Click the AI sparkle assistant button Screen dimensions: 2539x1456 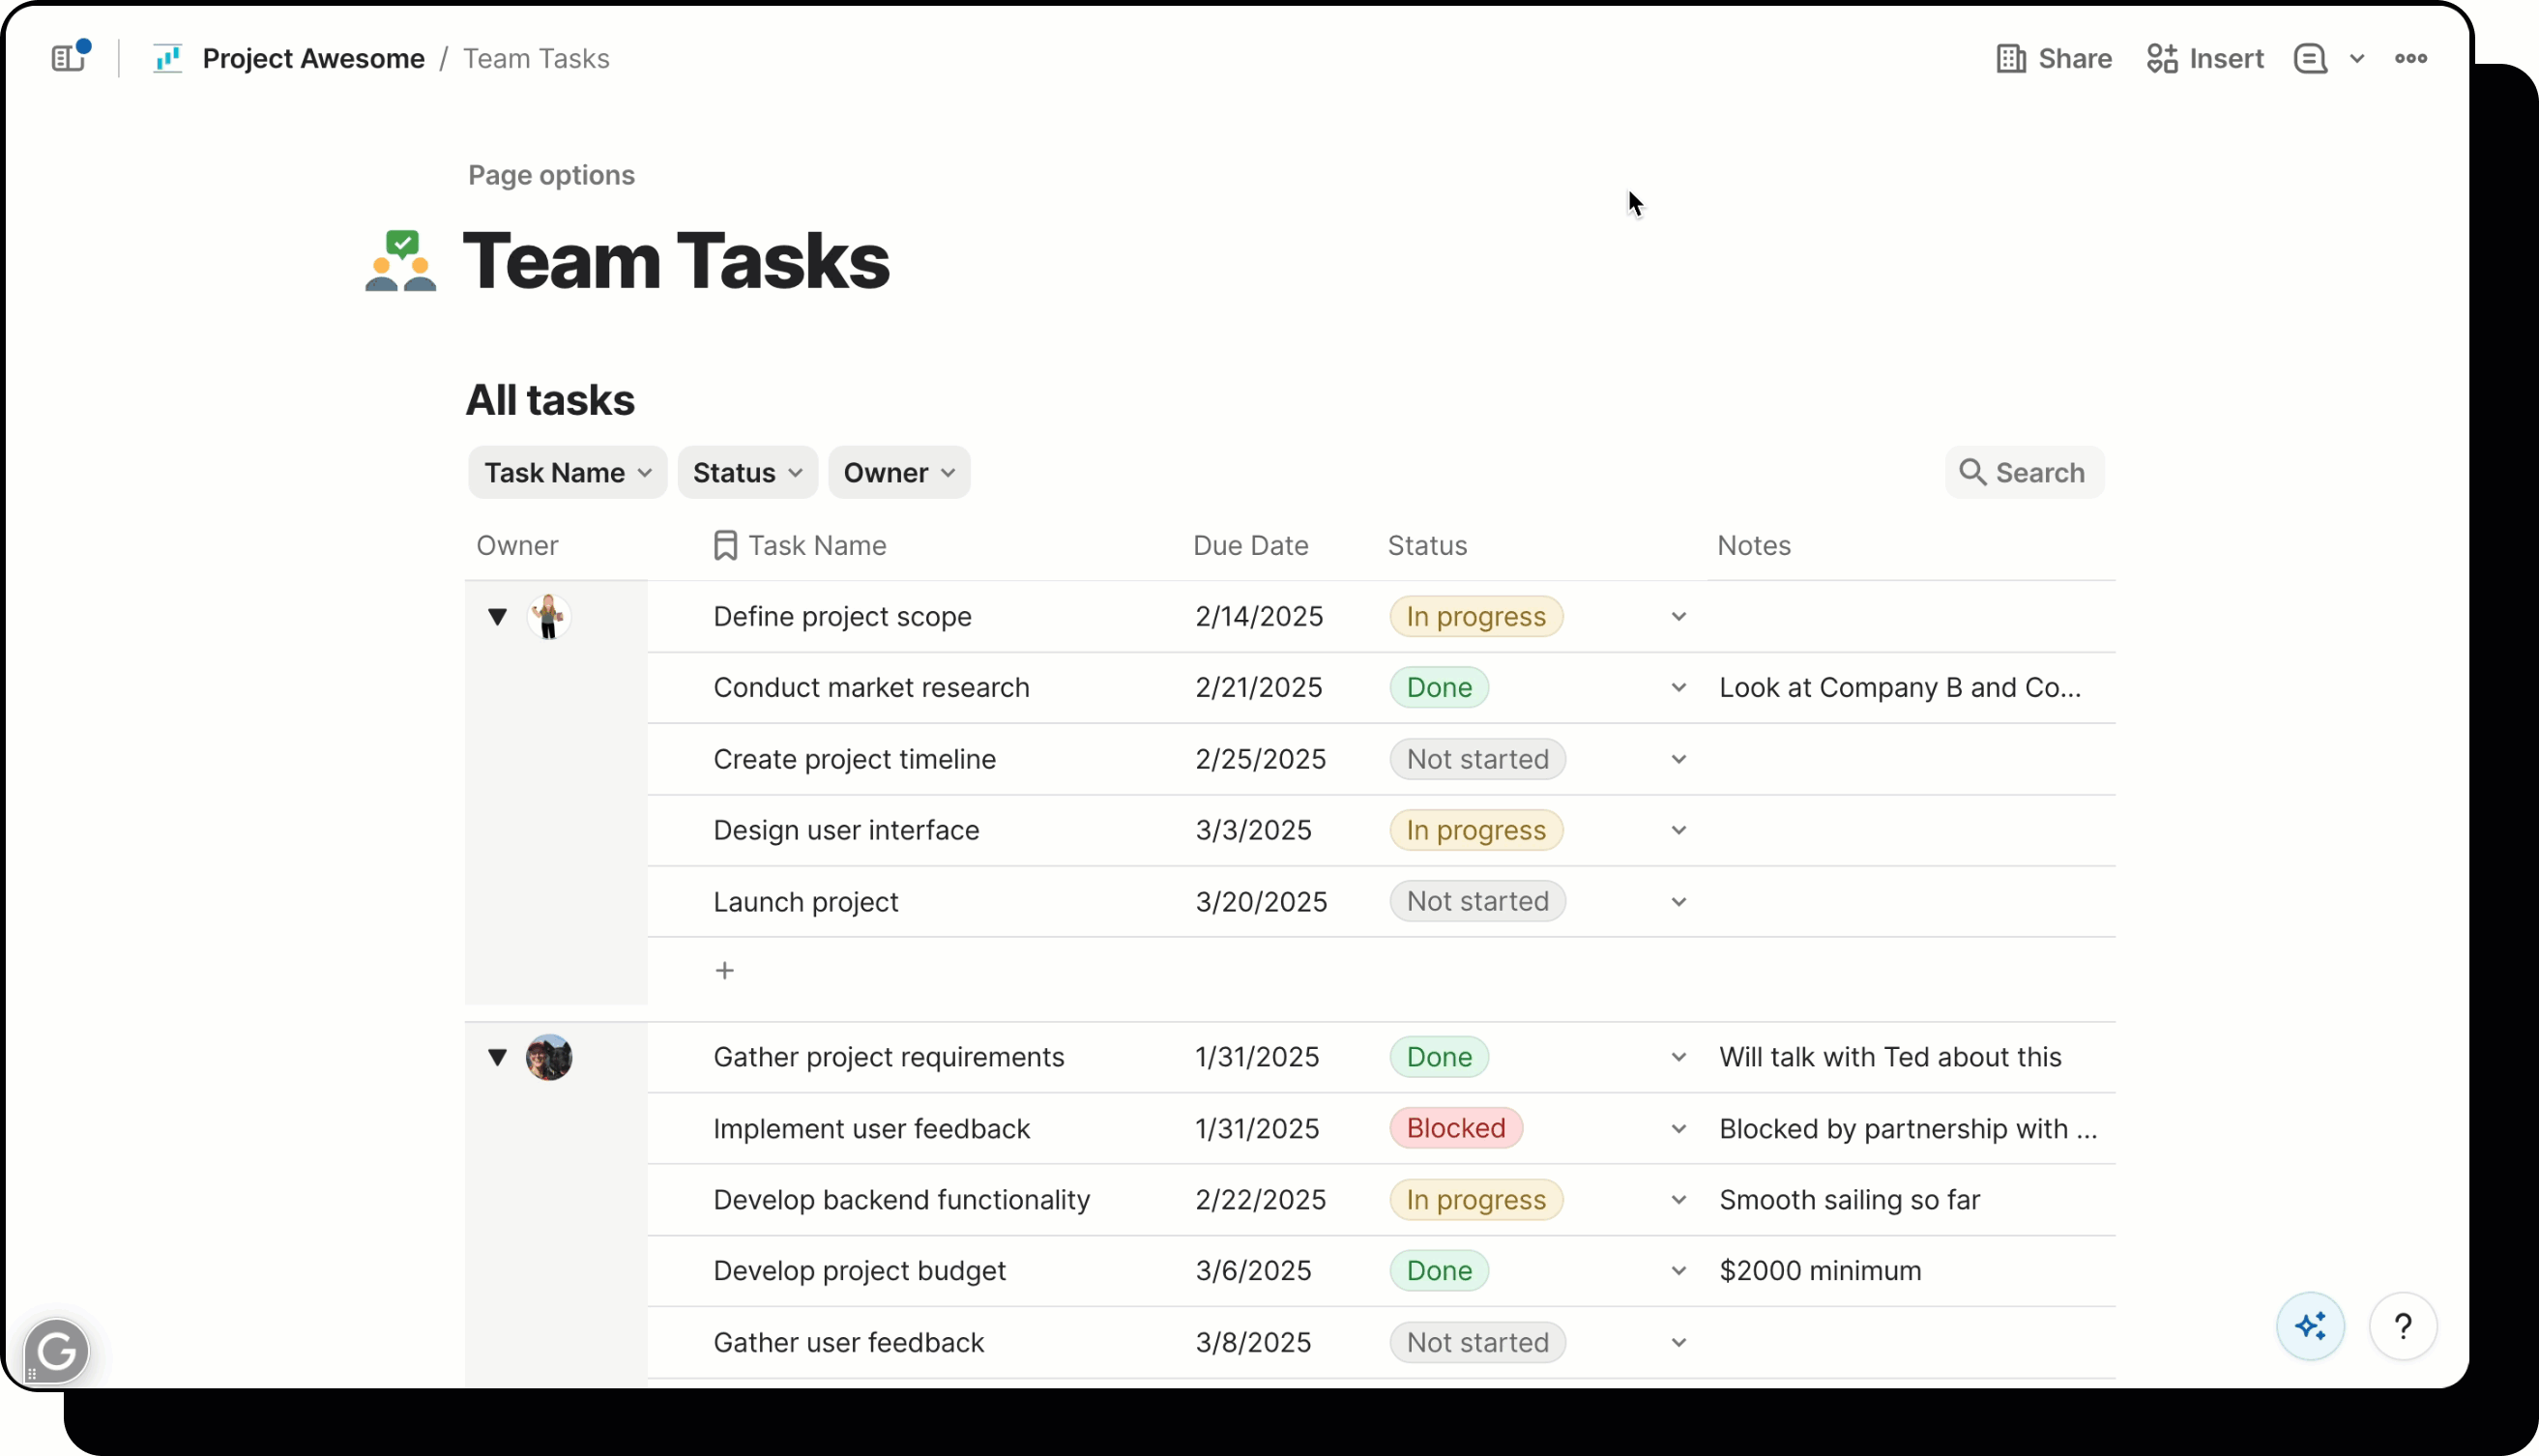2310,1327
